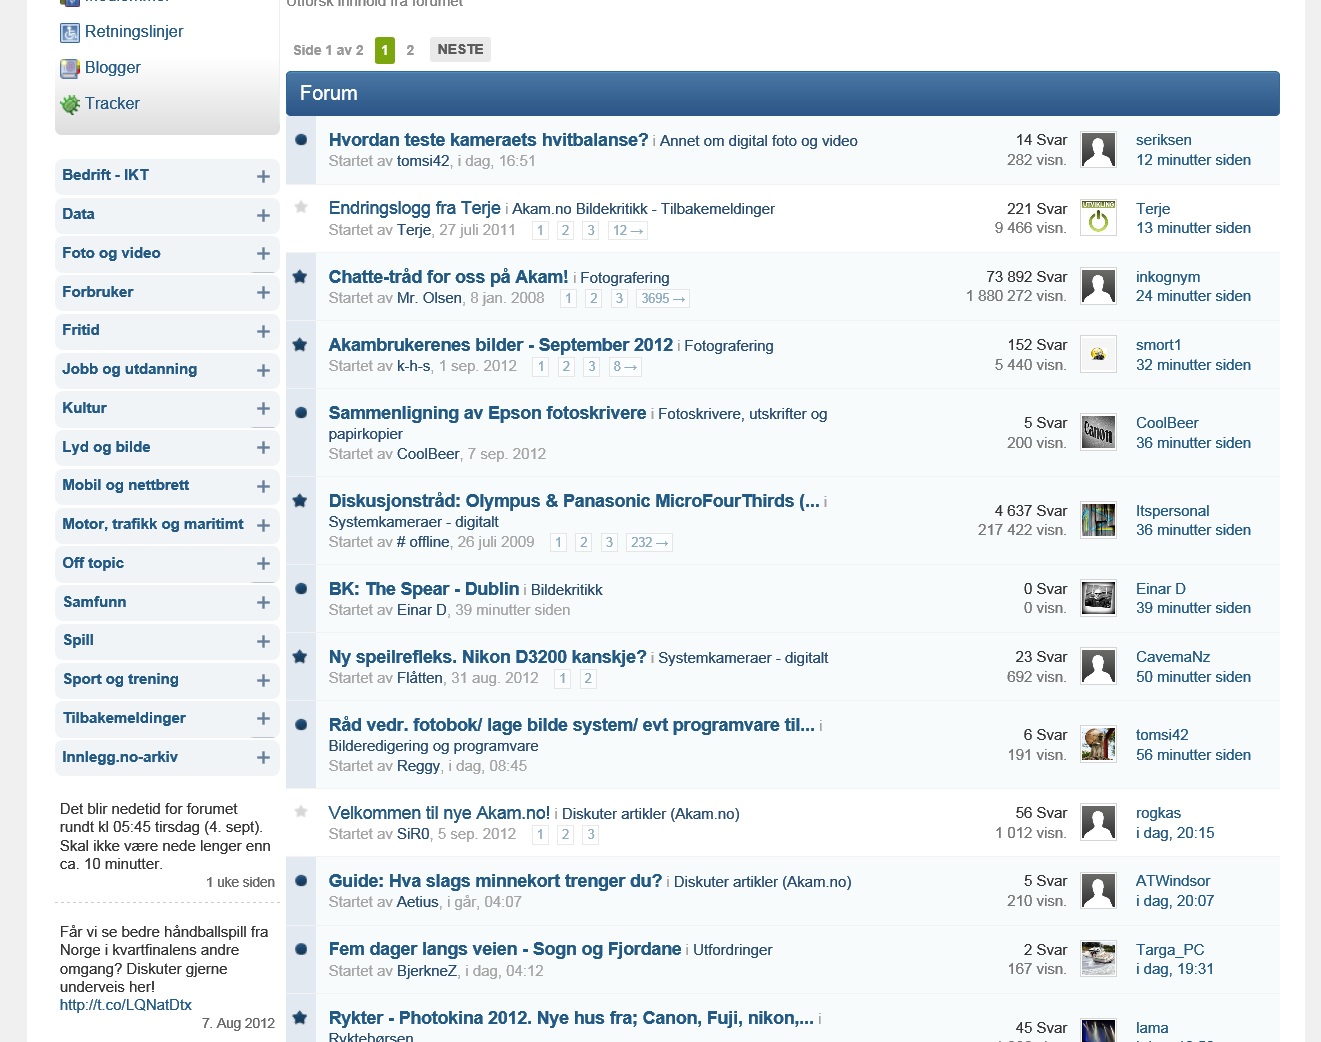Click unread dot for Sammenligning av Epson fotoskrivere

301,412
